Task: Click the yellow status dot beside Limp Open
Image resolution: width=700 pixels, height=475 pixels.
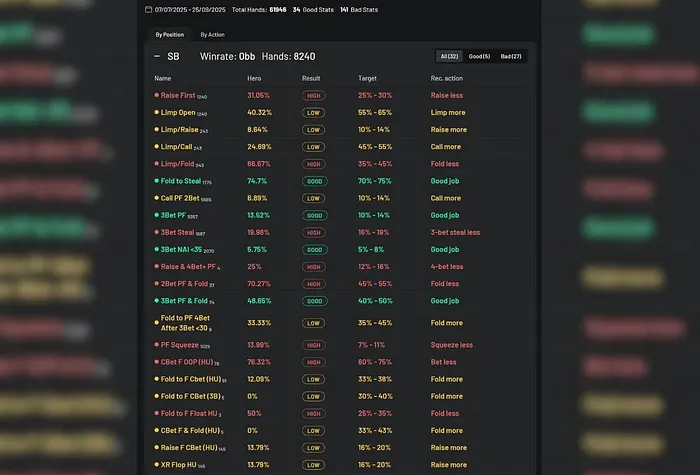Action: pyautogui.click(x=156, y=112)
